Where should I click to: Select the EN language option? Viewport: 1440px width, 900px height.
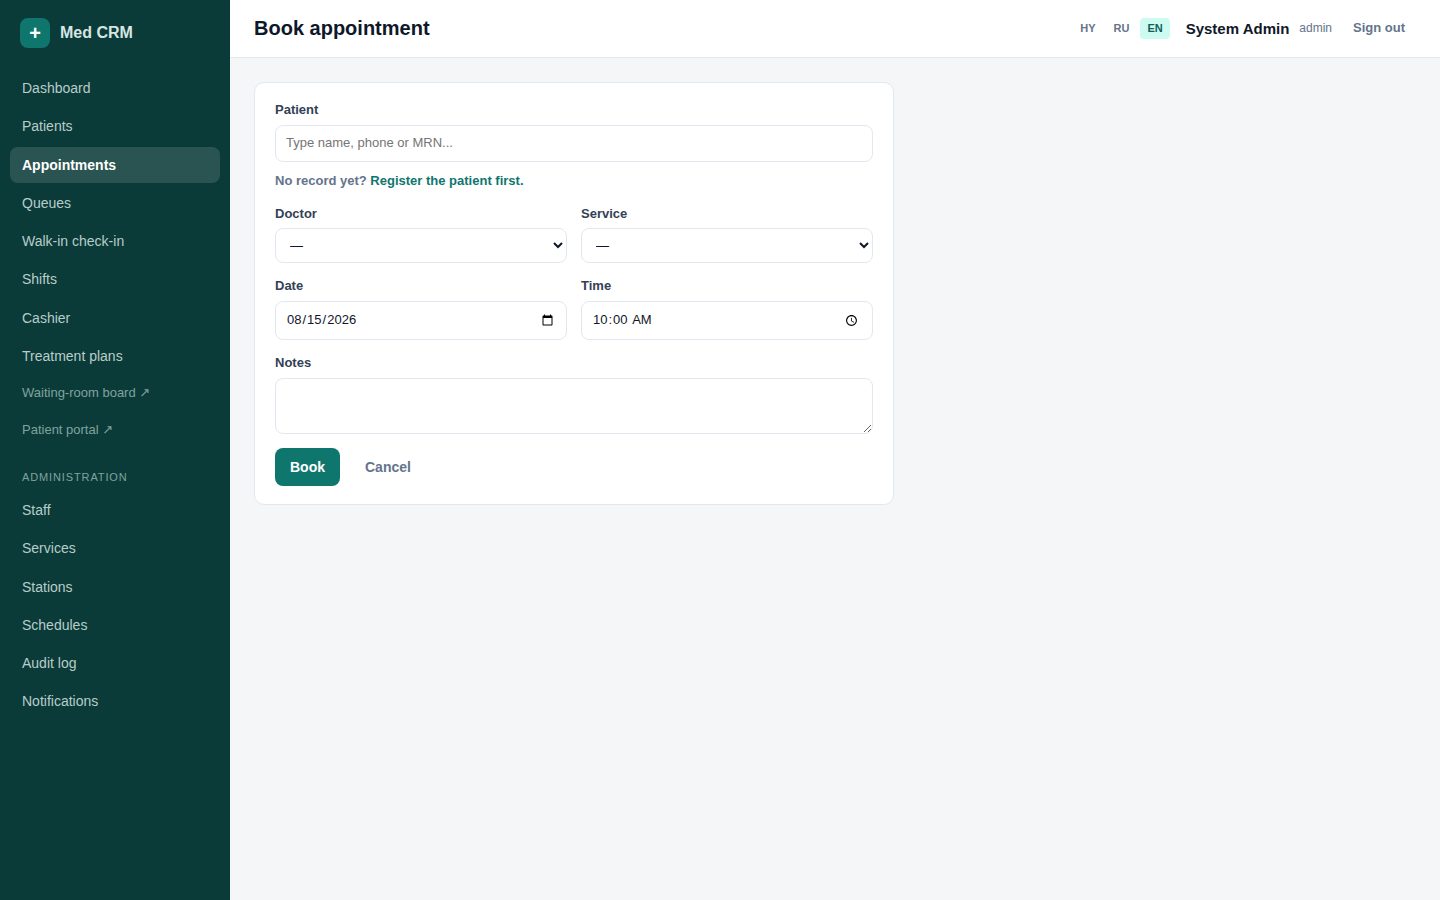1155,28
